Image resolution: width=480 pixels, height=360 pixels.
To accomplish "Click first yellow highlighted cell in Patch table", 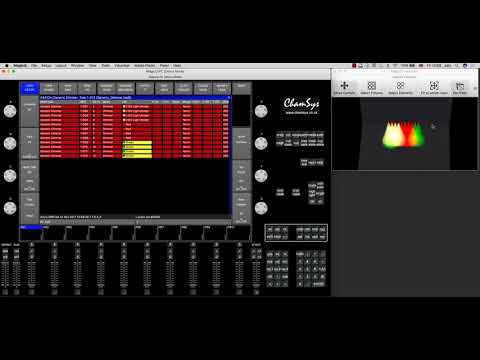I will coord(137,143).
